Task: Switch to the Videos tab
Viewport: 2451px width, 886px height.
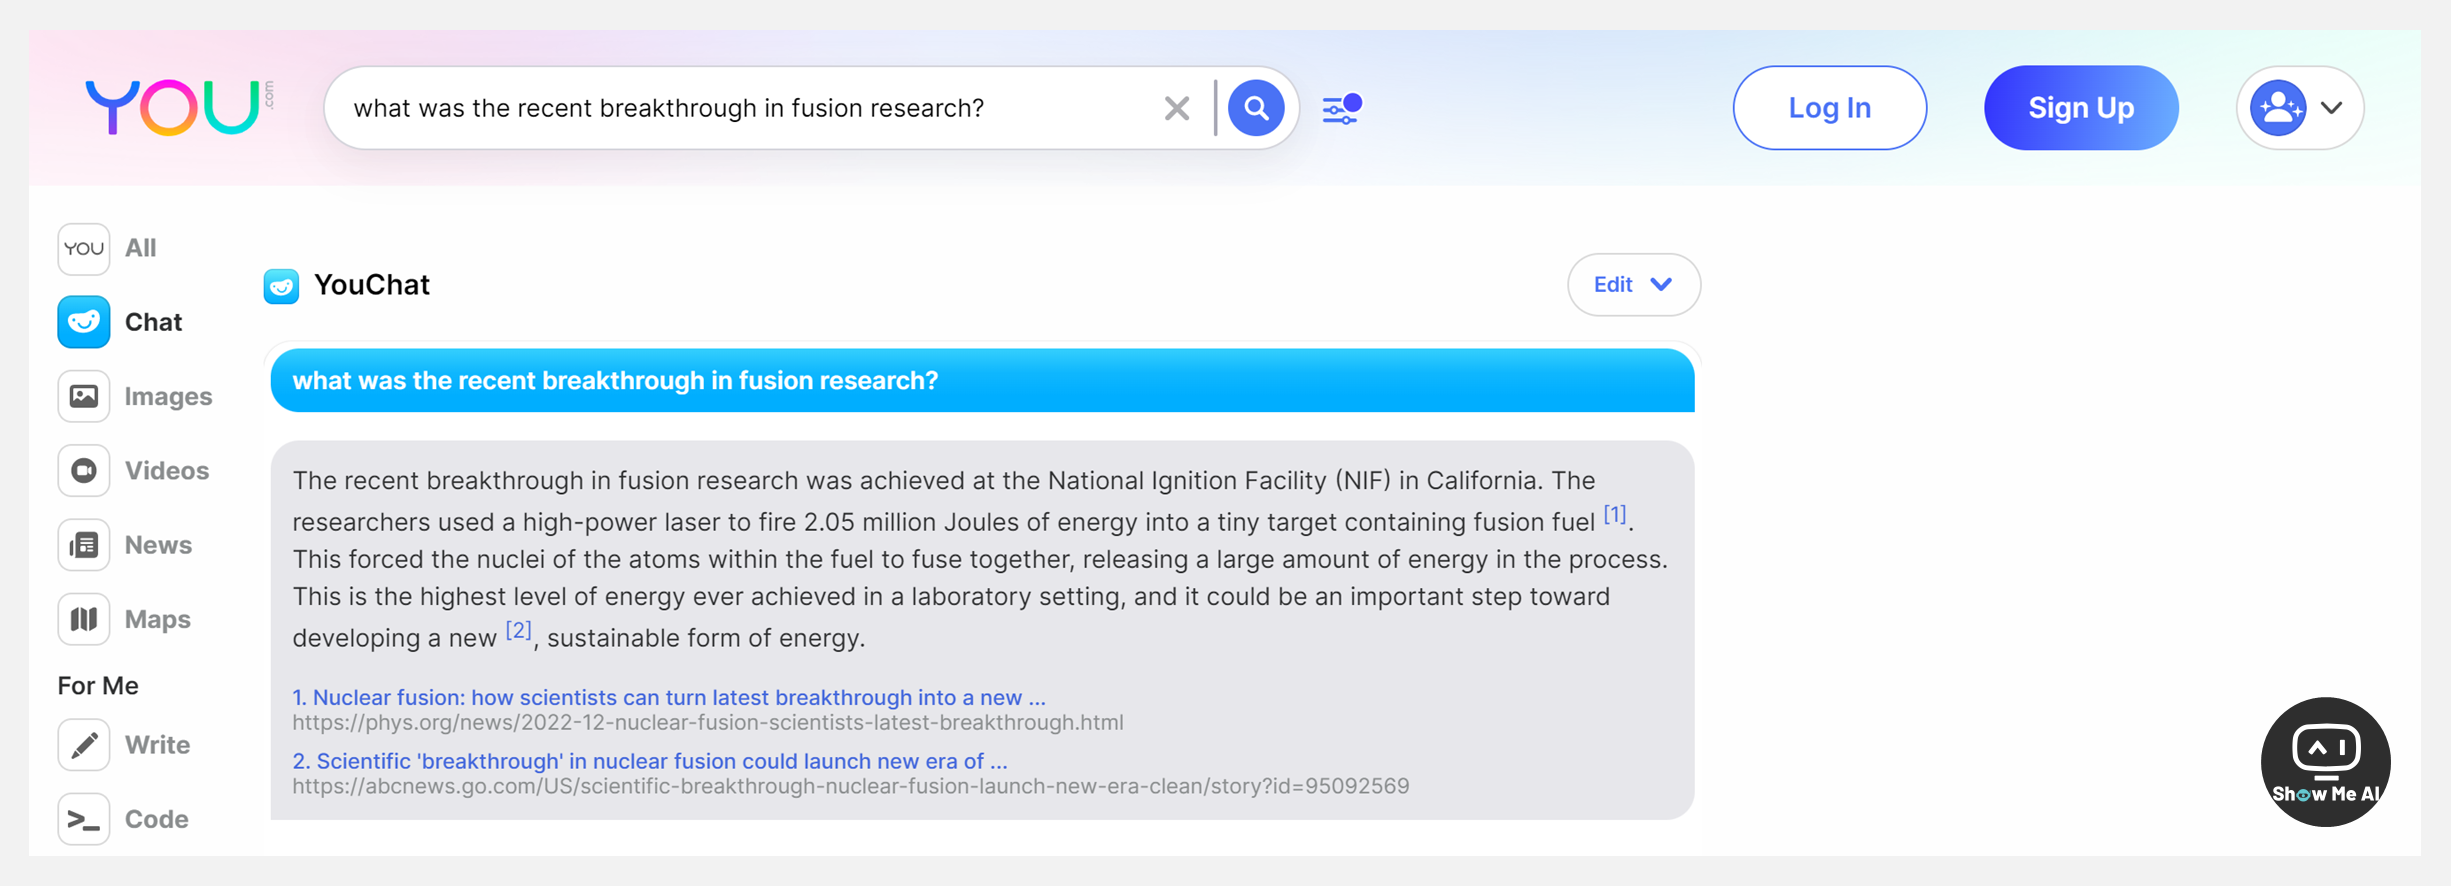Action: (134, 471)
